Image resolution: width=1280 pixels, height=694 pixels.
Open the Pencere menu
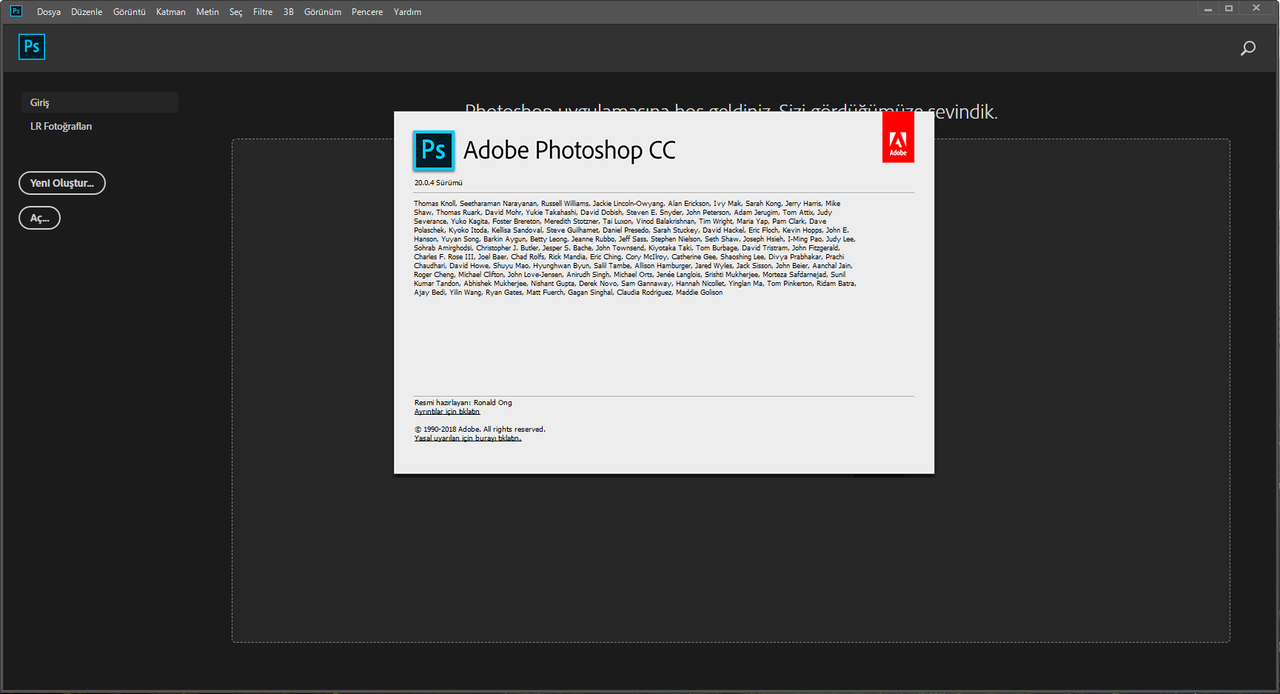[367, 12]
